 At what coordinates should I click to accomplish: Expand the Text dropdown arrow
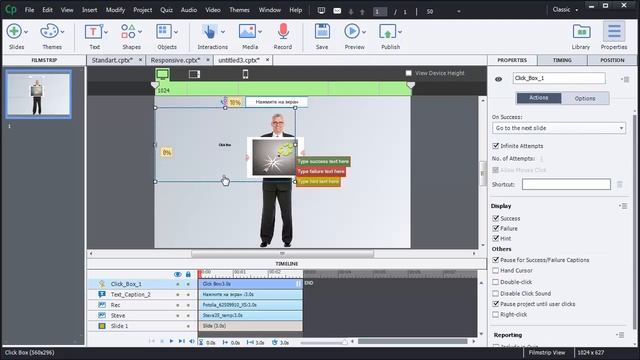106,32
